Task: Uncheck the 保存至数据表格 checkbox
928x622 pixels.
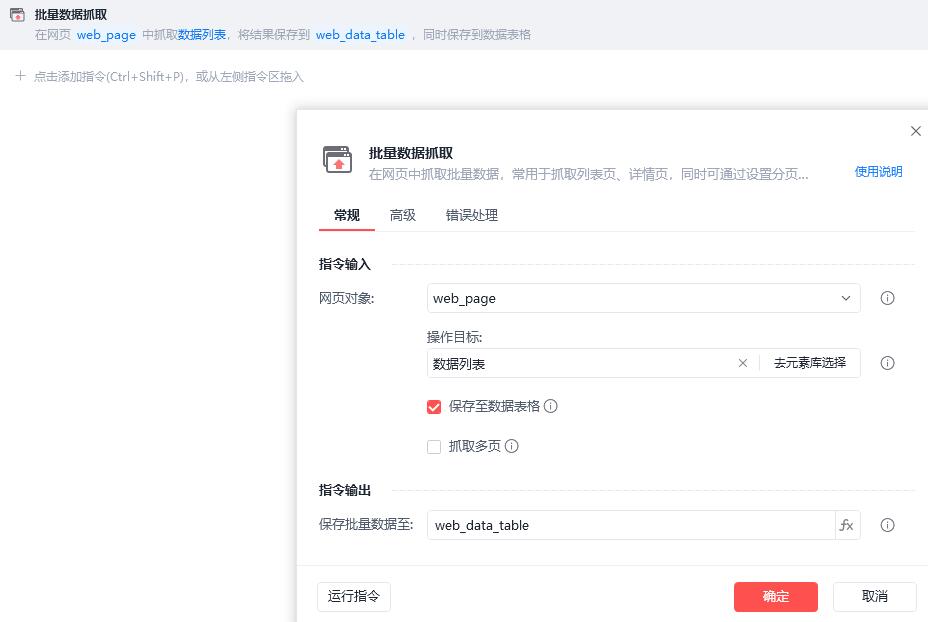Action: (x=434, y=407)
